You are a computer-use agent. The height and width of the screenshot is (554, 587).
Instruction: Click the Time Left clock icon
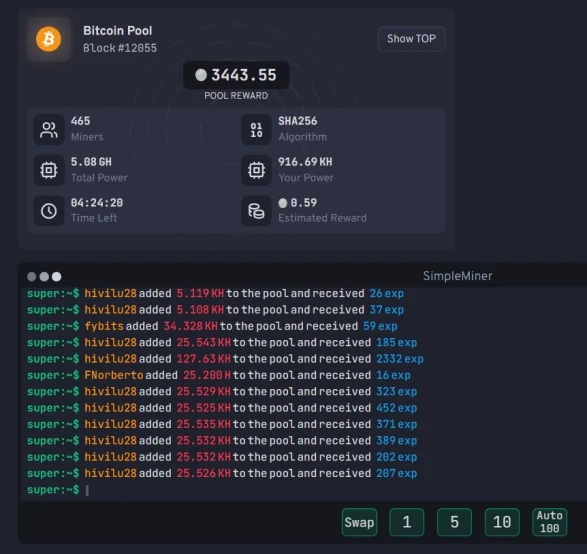click(49, 211)
